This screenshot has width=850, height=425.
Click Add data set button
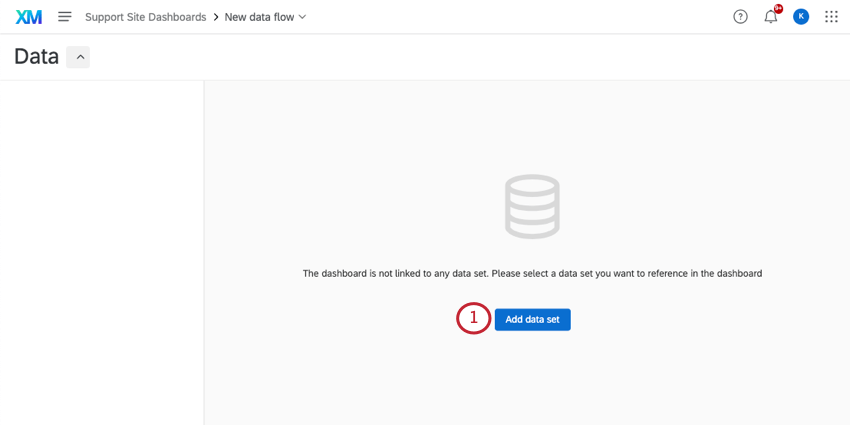coord(532,319)
